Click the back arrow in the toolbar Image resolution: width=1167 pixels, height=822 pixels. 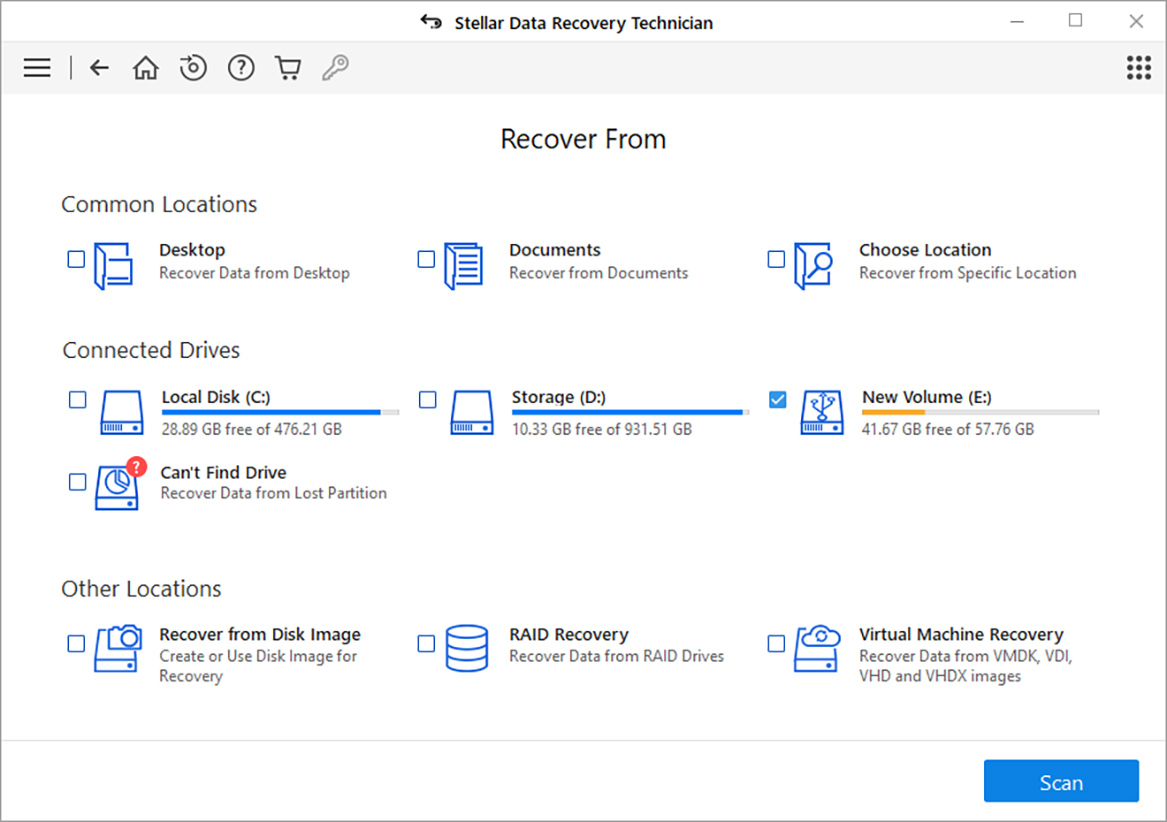point(99,67)
